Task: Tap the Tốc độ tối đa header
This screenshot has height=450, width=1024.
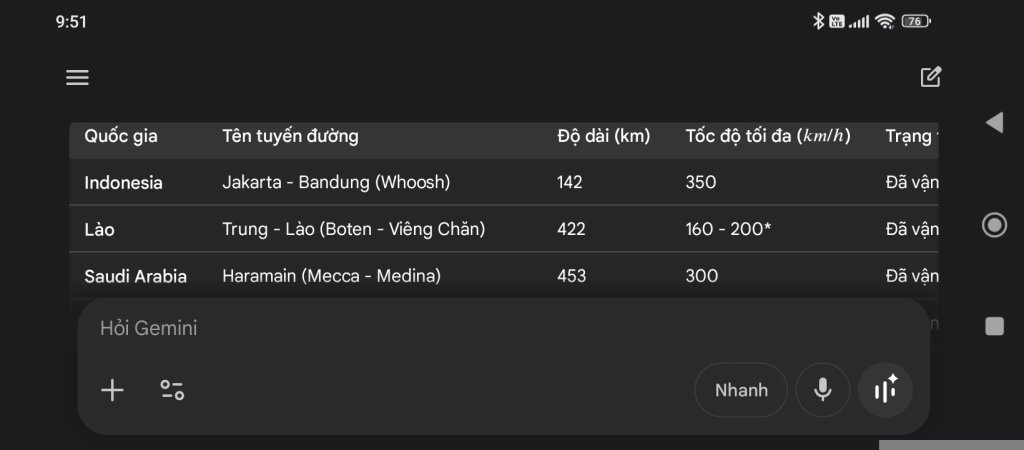Action: click(767, 136)
